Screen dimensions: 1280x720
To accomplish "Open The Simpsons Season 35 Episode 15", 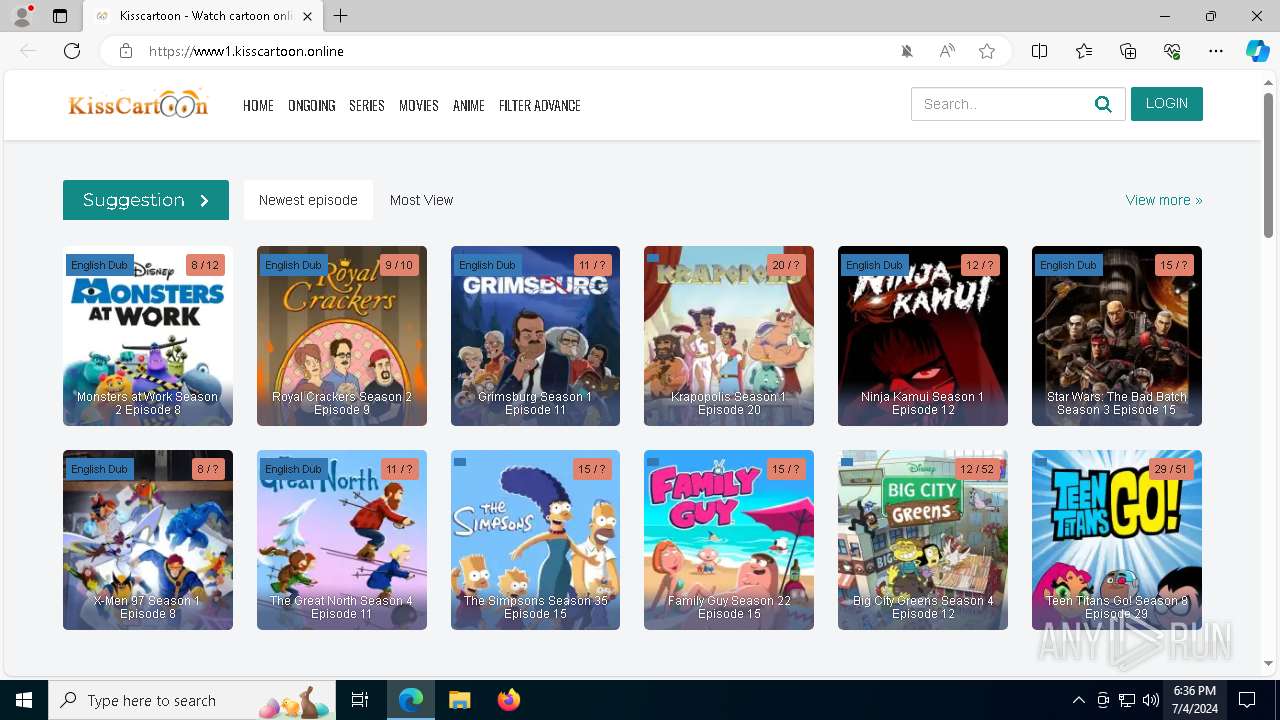I will (535, 540).
